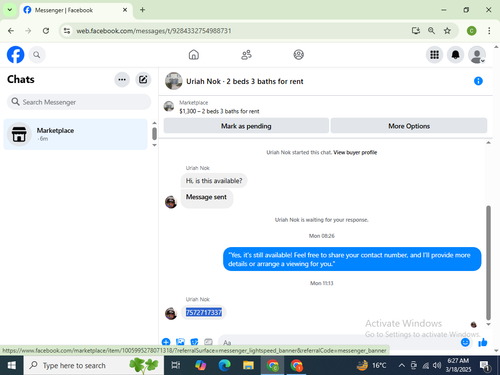Attach a photo with the image icon
500x375 pixels.
tap(180, 342)
